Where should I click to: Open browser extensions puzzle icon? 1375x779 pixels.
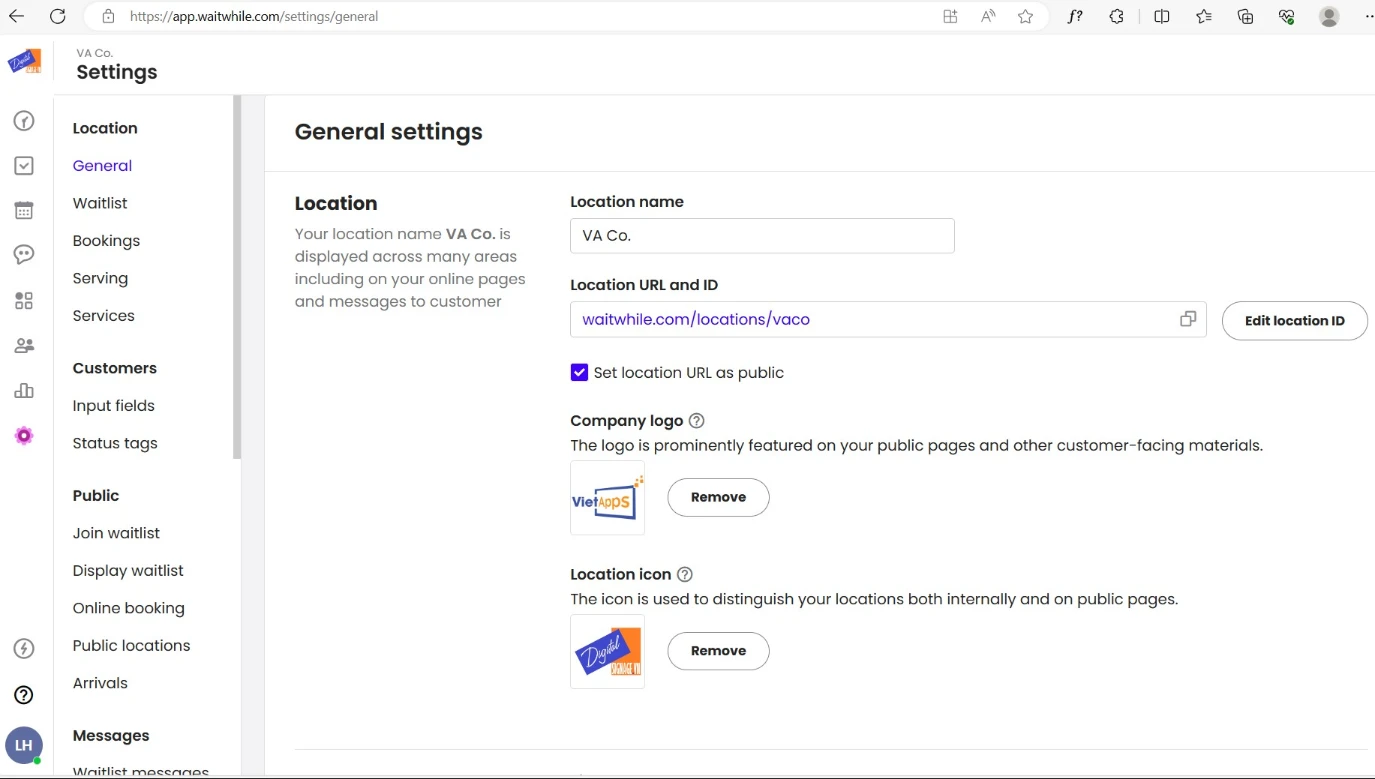click(x=1117, y=16)
